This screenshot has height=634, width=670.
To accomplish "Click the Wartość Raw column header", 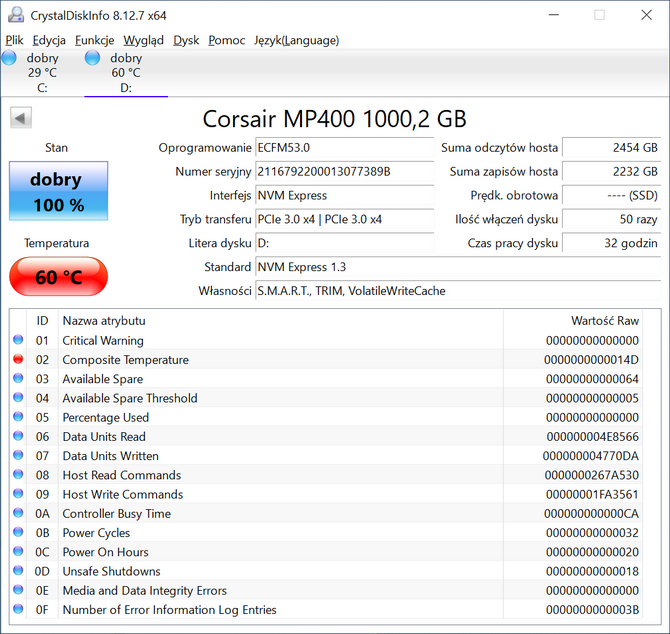I will [573, 320].
